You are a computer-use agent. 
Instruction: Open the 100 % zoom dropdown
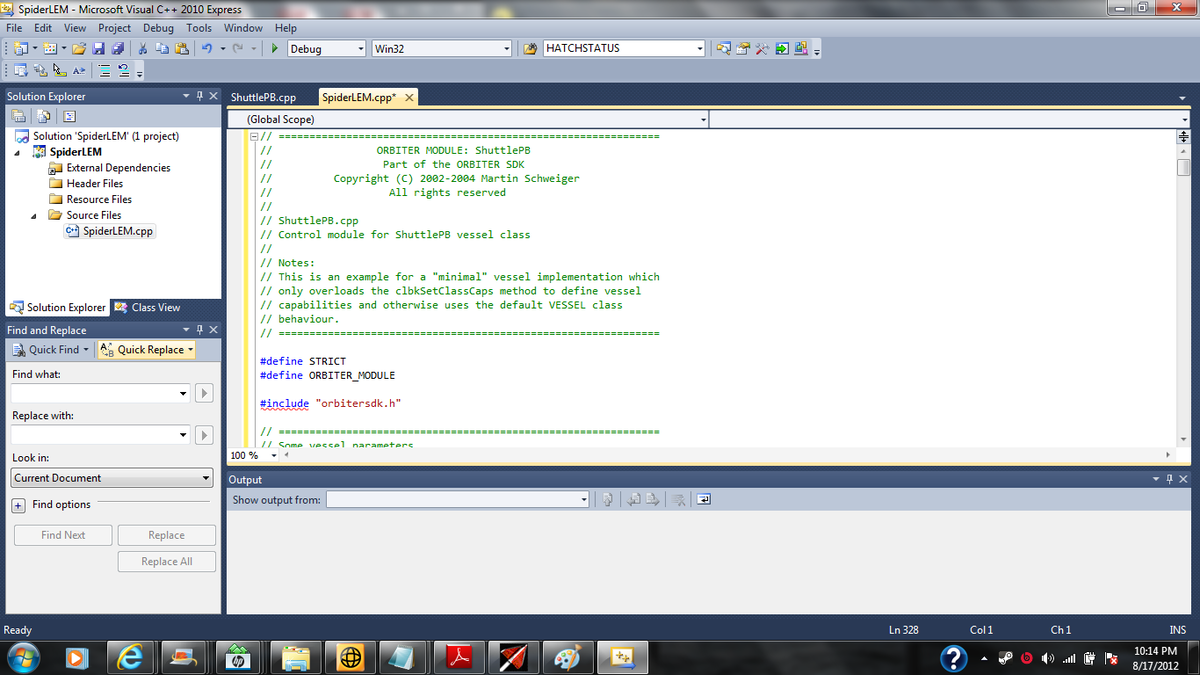point(275,456)
